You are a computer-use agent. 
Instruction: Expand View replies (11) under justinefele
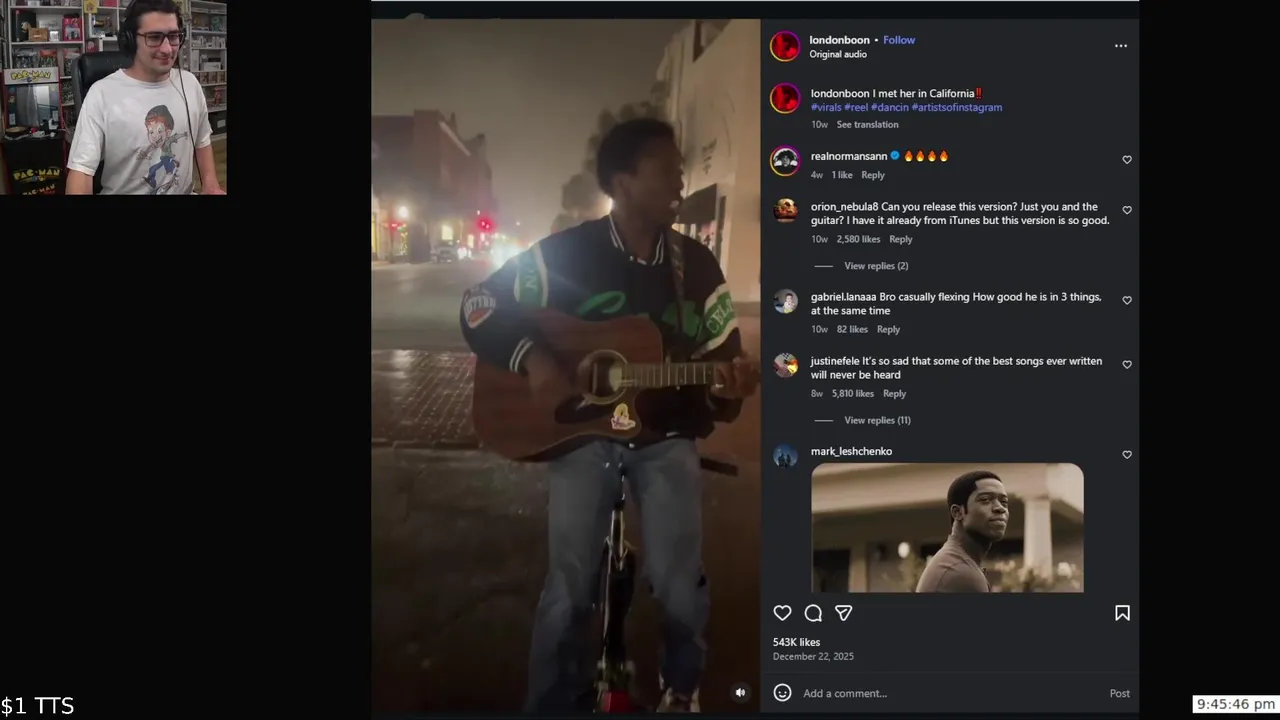[877, 420]
